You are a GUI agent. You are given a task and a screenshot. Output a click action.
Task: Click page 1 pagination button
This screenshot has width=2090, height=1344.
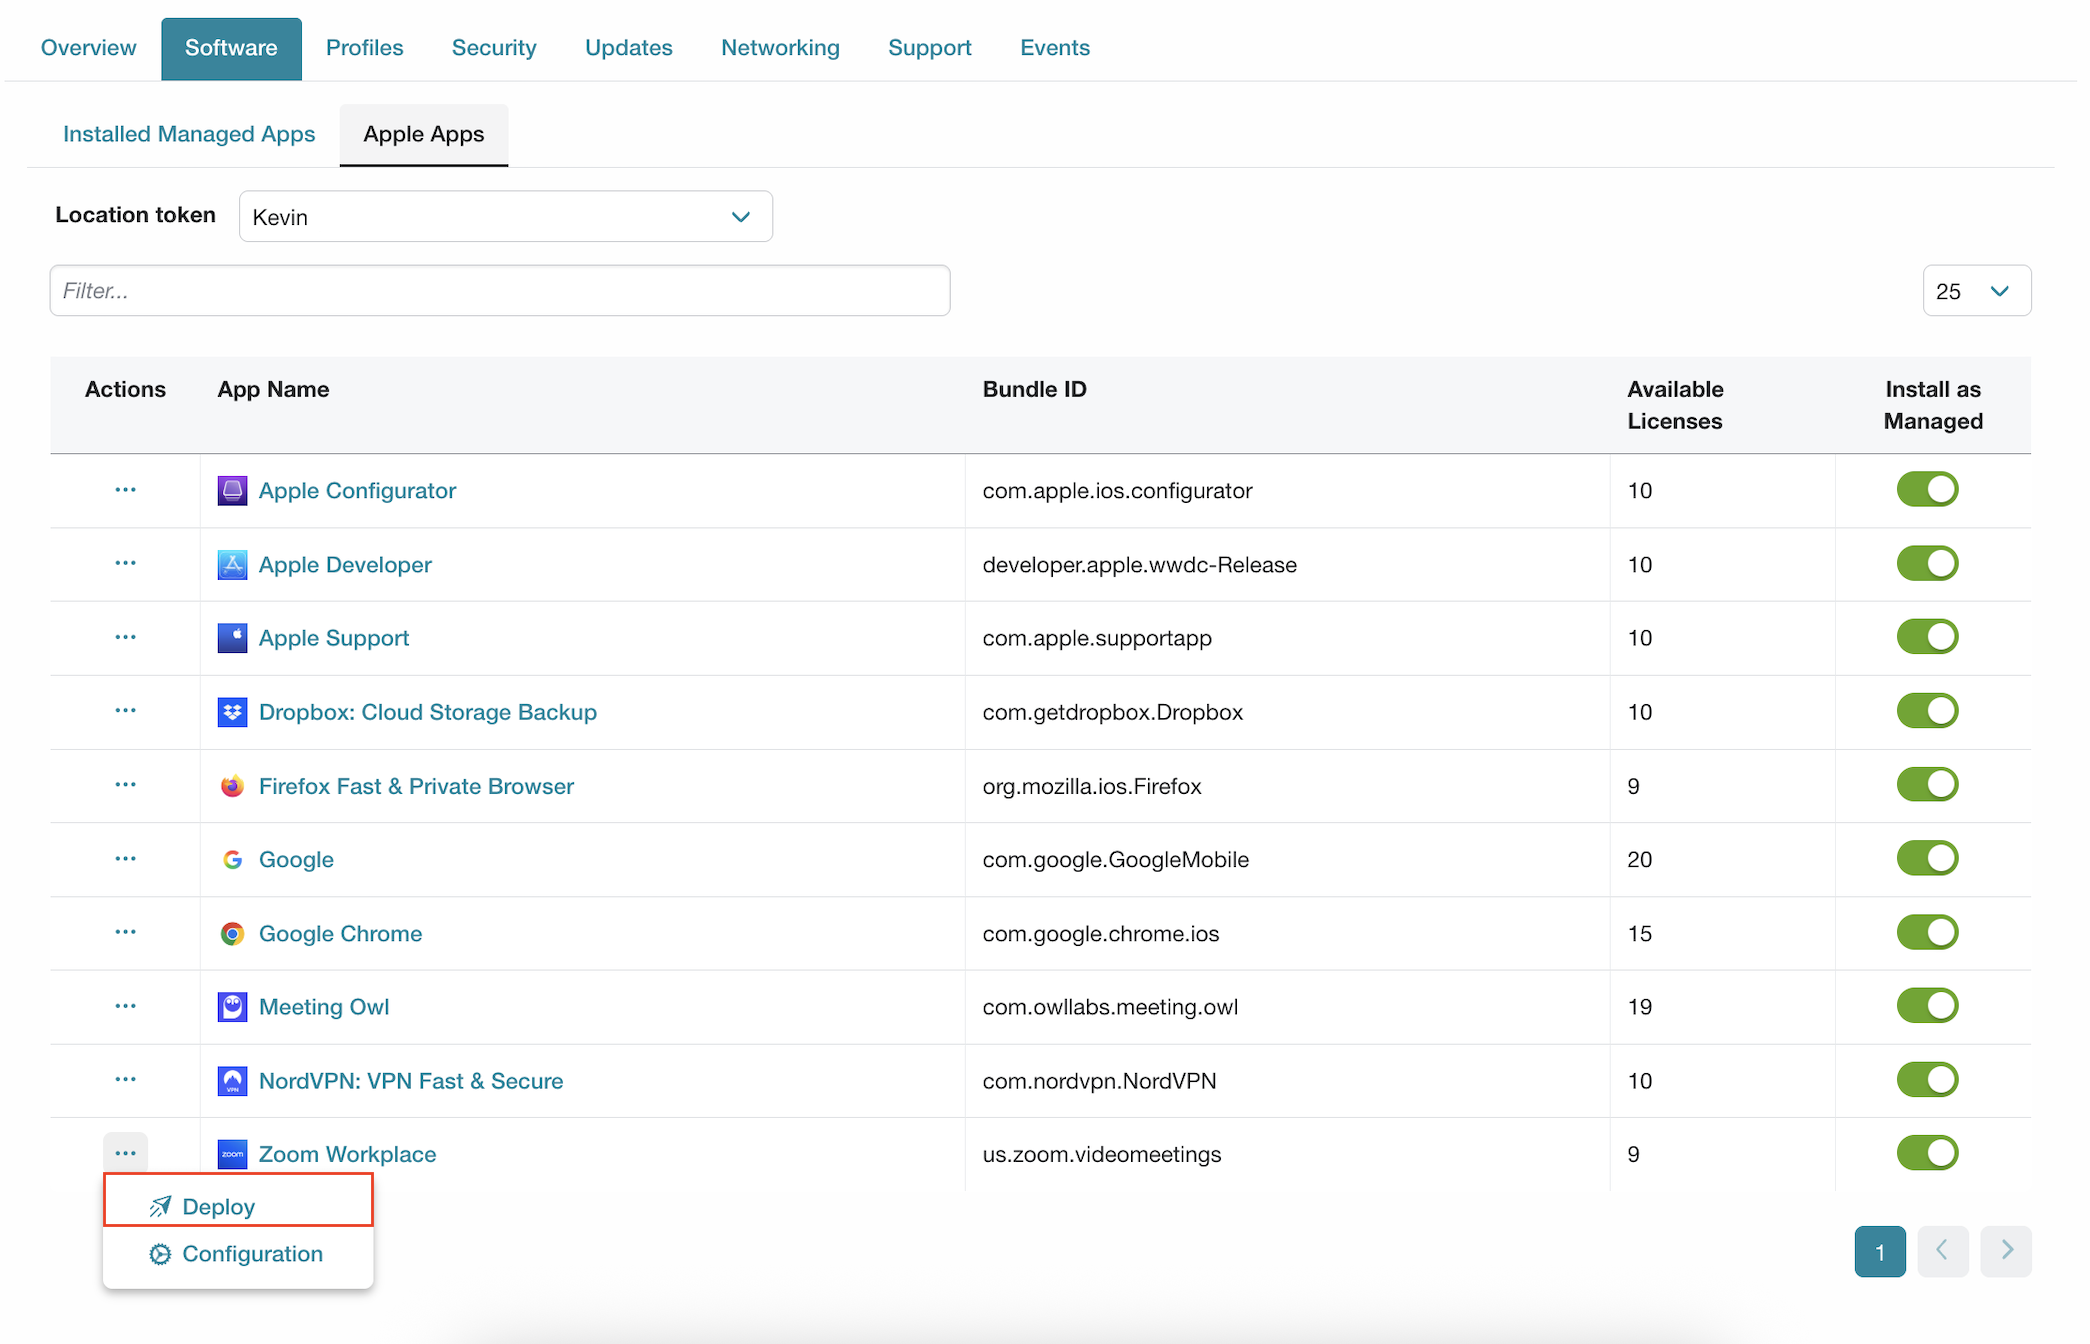pyautogui.click(x=1880, y=1251)
